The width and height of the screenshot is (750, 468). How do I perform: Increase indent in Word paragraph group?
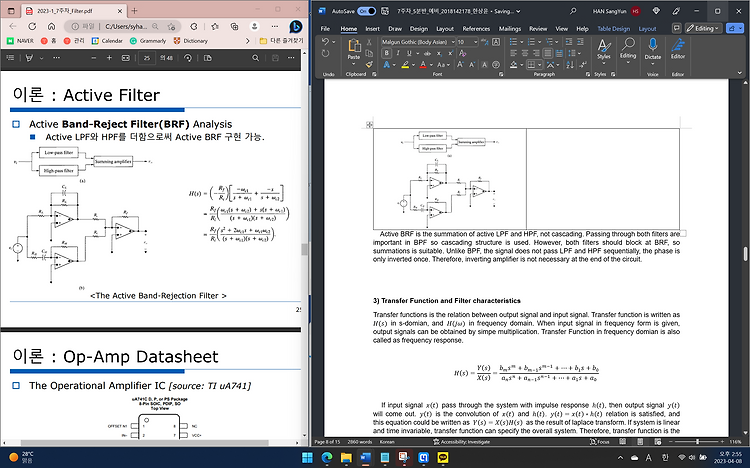click(x=580, y=42)
